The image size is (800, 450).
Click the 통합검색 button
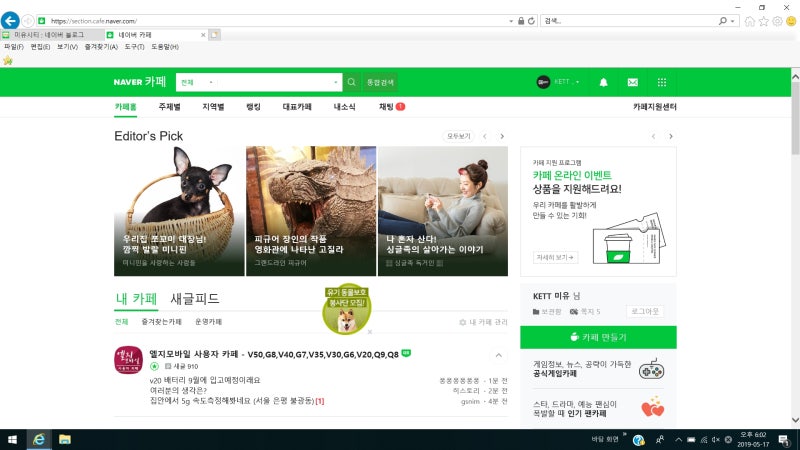(x=380, y=82)
